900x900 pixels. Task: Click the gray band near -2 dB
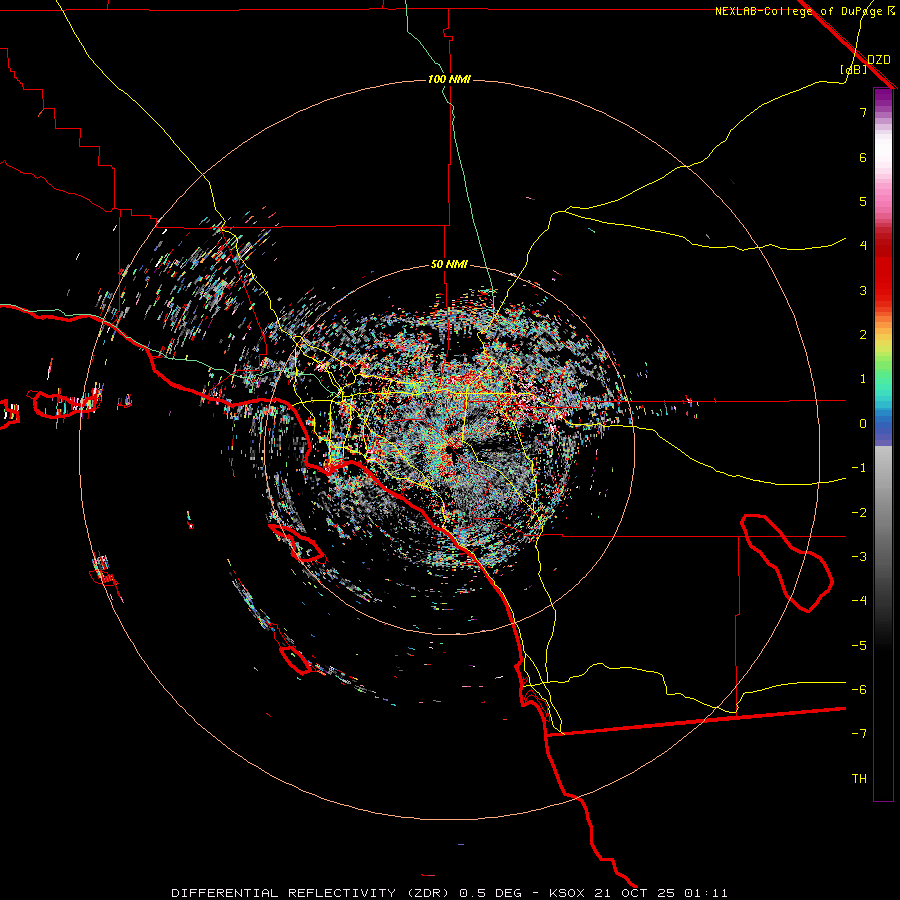[883, 513]
